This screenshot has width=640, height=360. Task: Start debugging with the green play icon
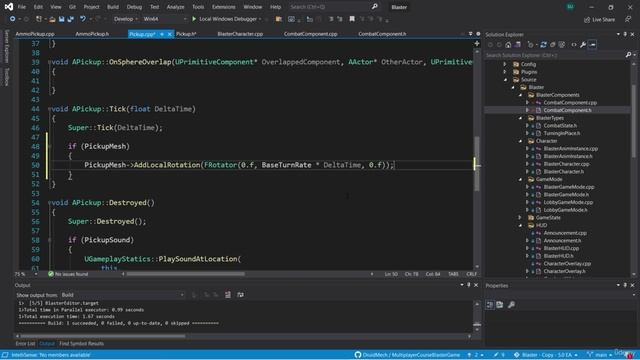(x=194, y=19)
